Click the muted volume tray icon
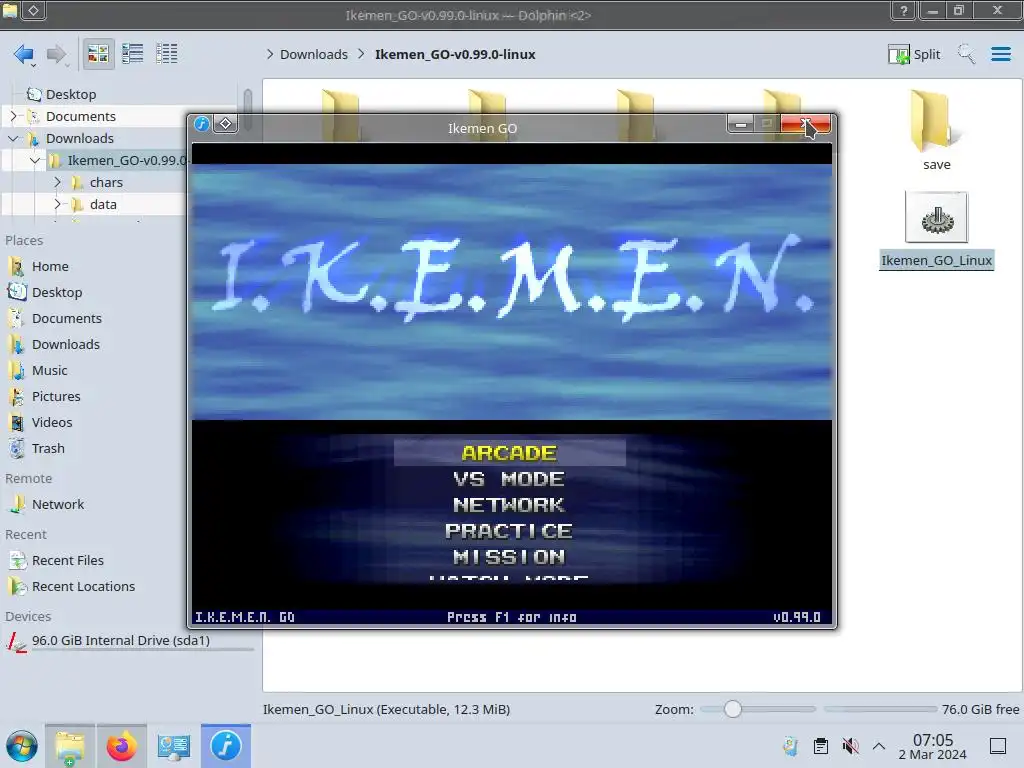 pos(850,746)
